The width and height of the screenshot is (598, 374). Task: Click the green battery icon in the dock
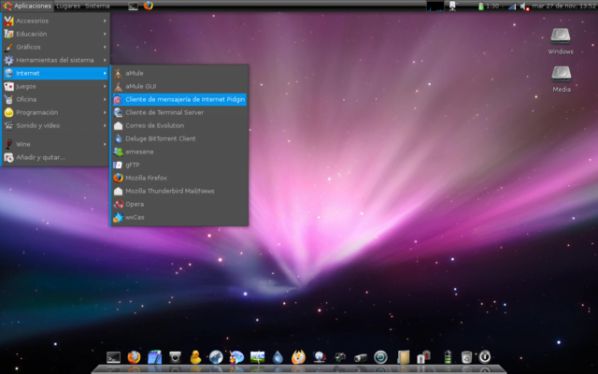tap(448, 357)
